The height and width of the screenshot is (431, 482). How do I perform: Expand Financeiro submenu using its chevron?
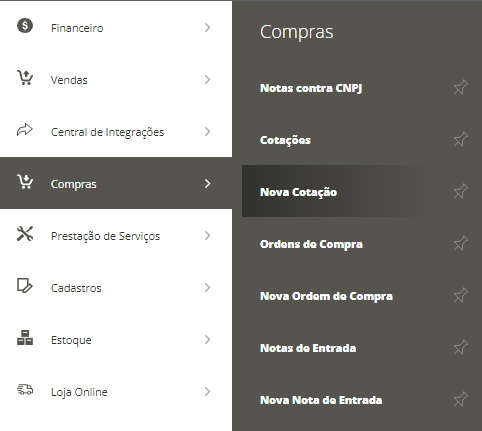pos(208,28)
